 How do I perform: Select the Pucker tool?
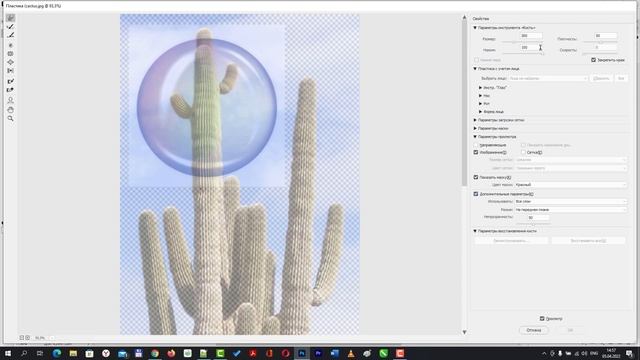pyautogui.click(x=11, y=53)
